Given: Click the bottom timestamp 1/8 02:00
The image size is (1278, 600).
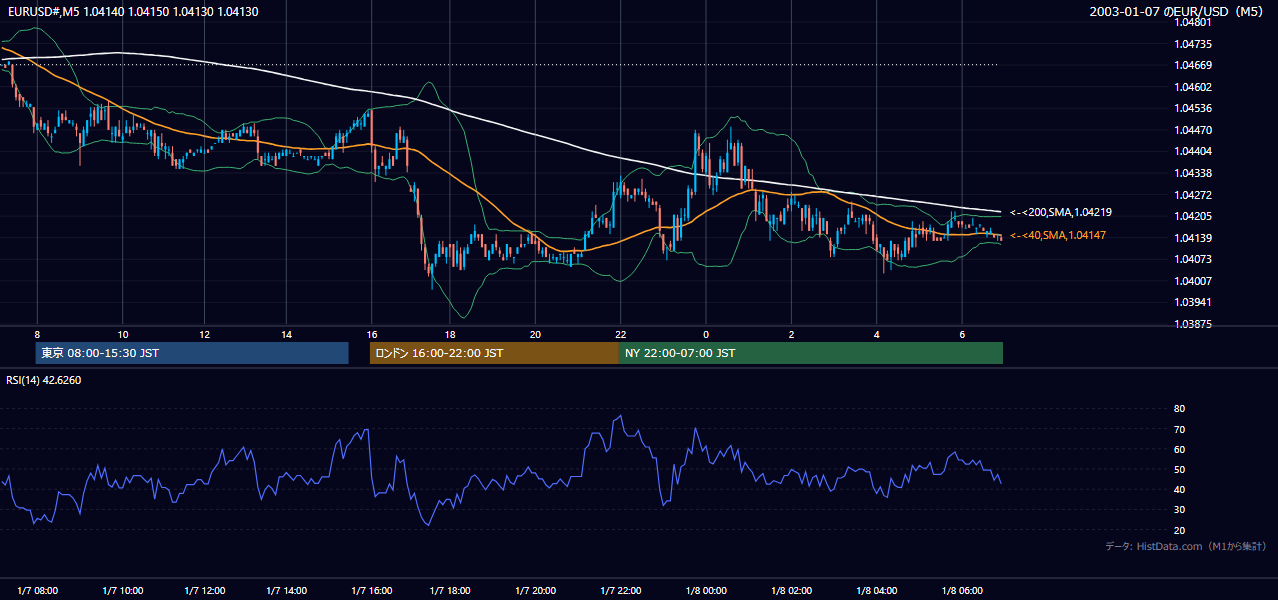Looking at the screenshot, I should (x=791, y=590).
